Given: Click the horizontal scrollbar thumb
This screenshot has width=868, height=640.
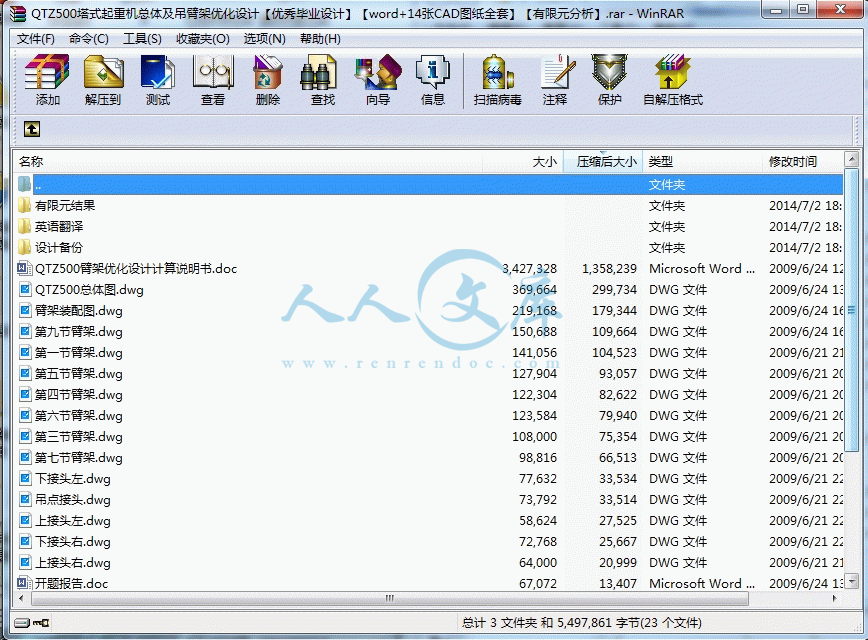Looking at the screenshot, I should click(x=390, y=598).
